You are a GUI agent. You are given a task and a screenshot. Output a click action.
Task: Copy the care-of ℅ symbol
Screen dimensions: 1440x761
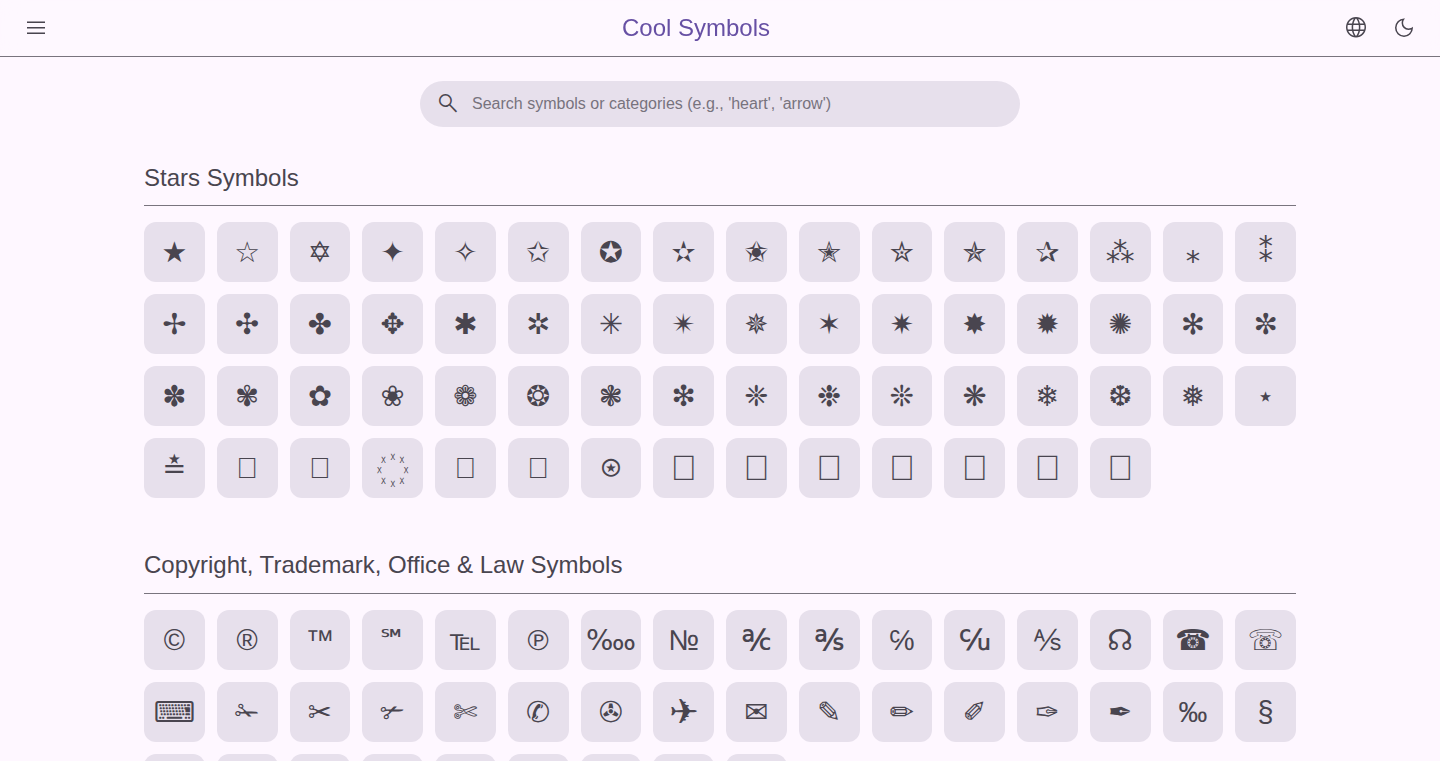point(902,640)
